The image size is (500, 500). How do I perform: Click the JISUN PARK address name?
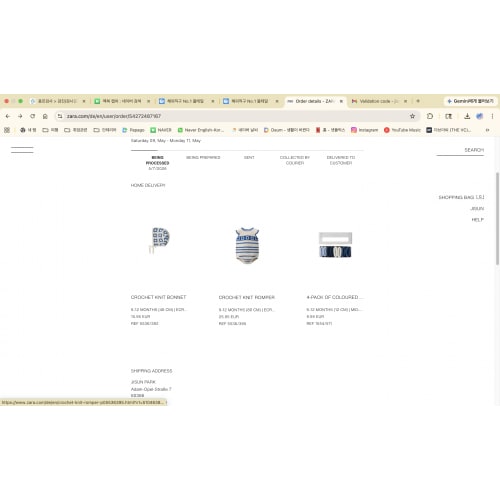[143, 382]
